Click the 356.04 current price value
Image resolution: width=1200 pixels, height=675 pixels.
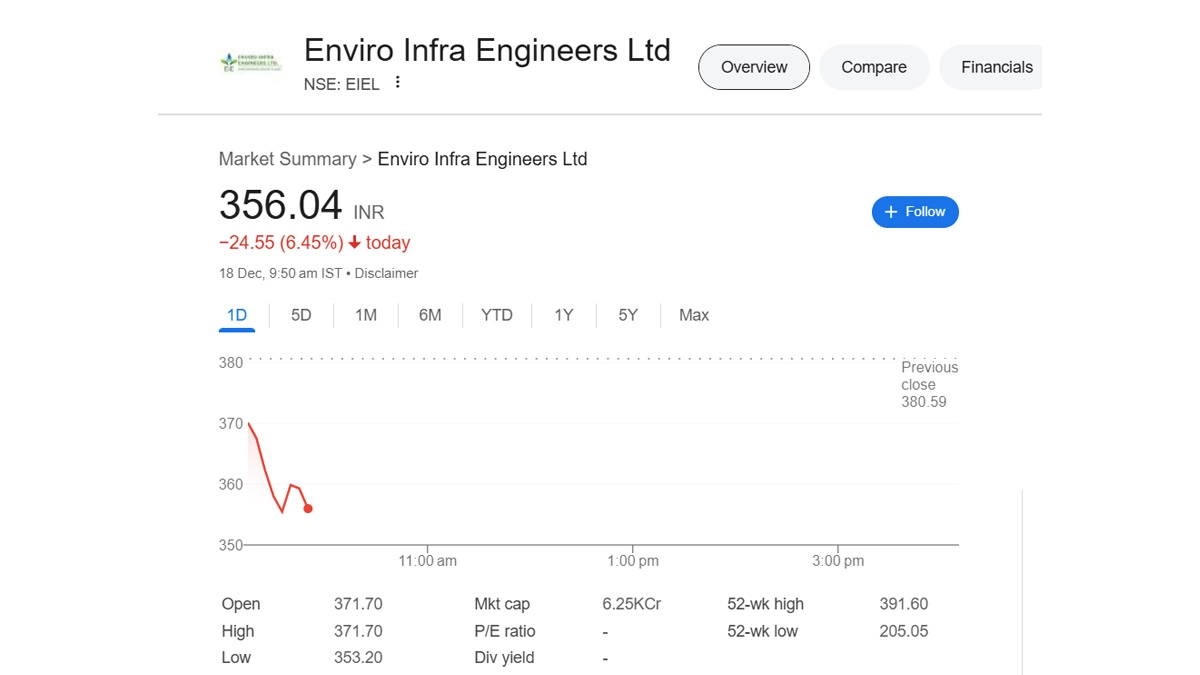click(x=280, y=205)
